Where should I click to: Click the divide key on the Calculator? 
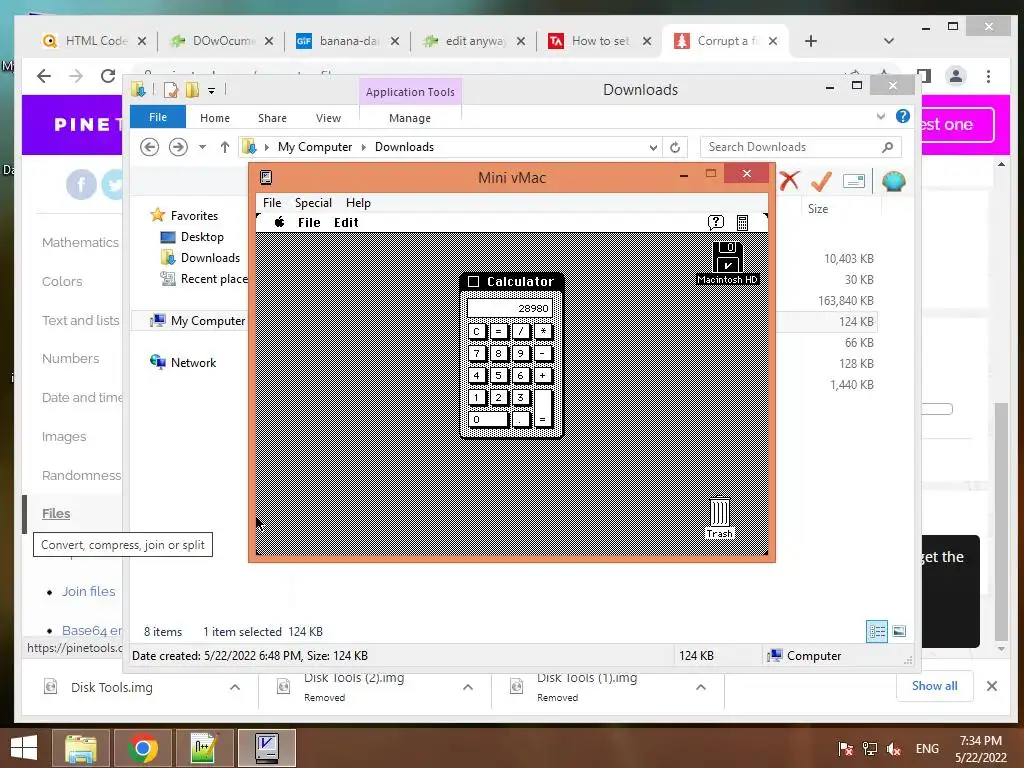tap(520, 331)
